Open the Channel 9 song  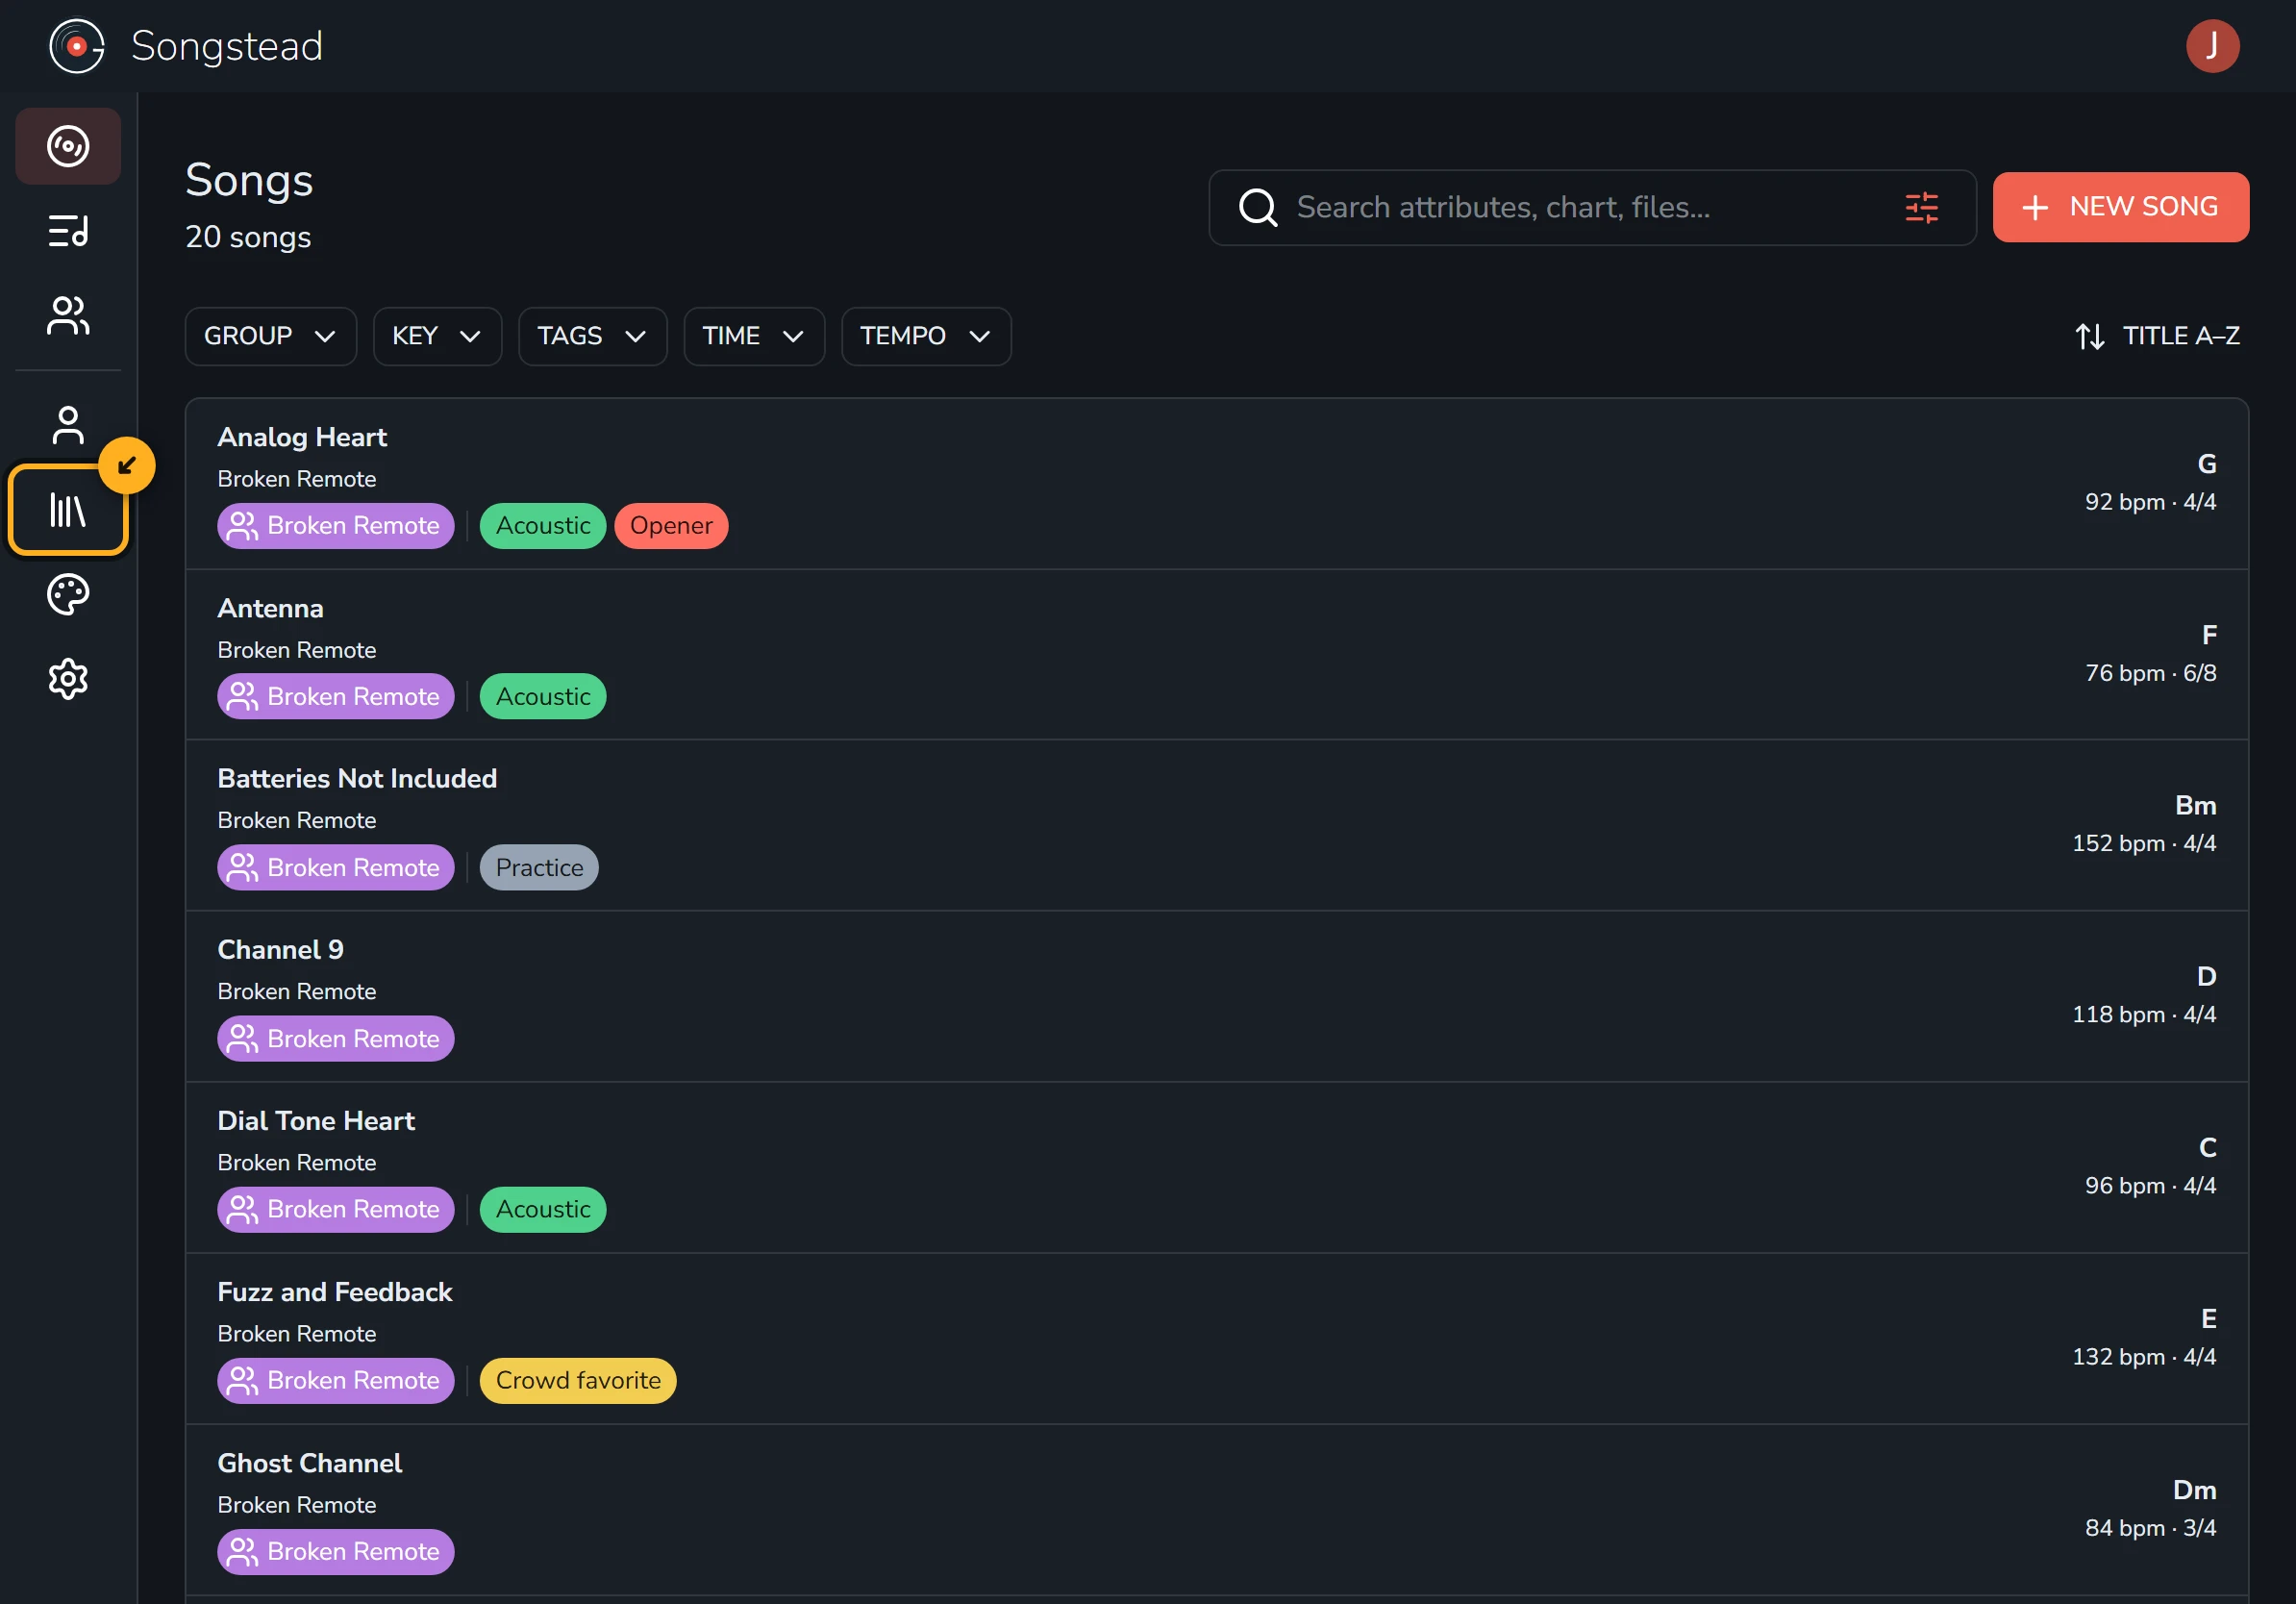click(1216, 997)
